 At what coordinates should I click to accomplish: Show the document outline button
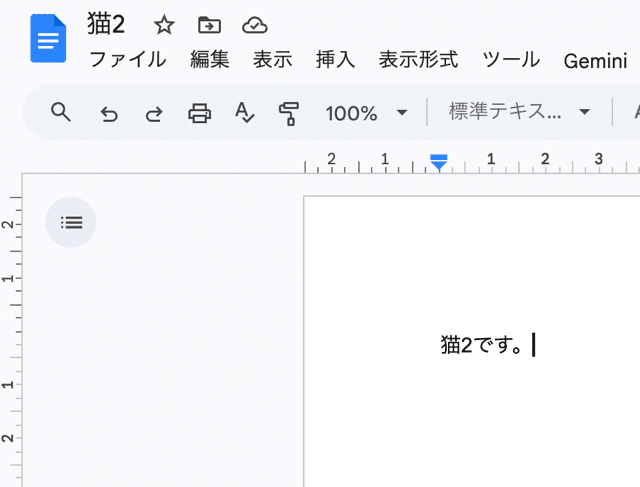(71, 222)
